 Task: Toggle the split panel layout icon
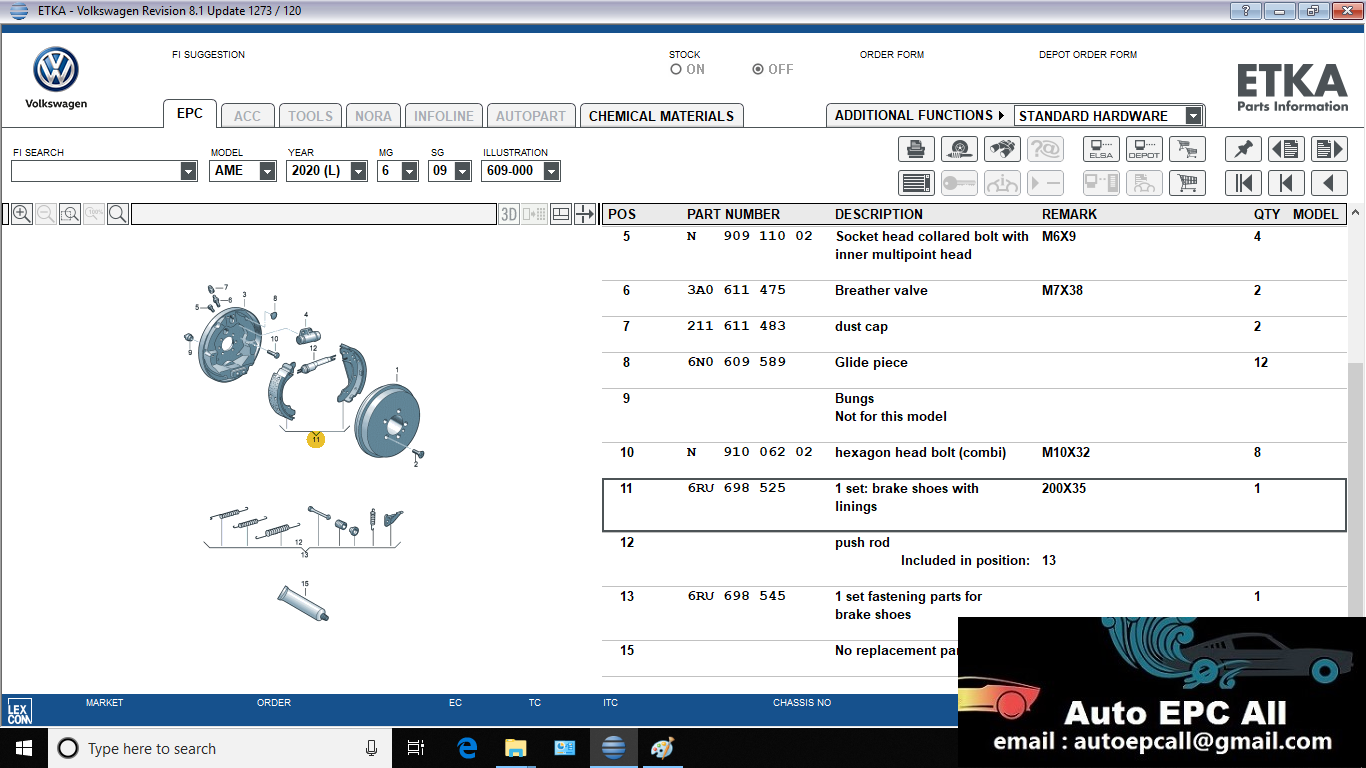561,214
